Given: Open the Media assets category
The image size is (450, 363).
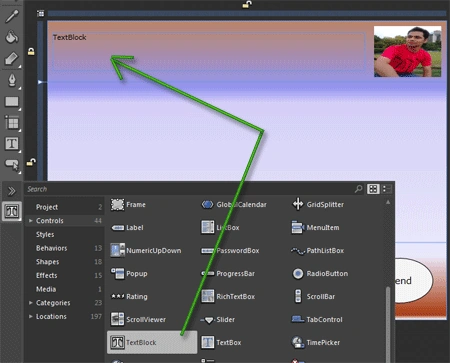Looking at the screenshot, I should (65, 289).
